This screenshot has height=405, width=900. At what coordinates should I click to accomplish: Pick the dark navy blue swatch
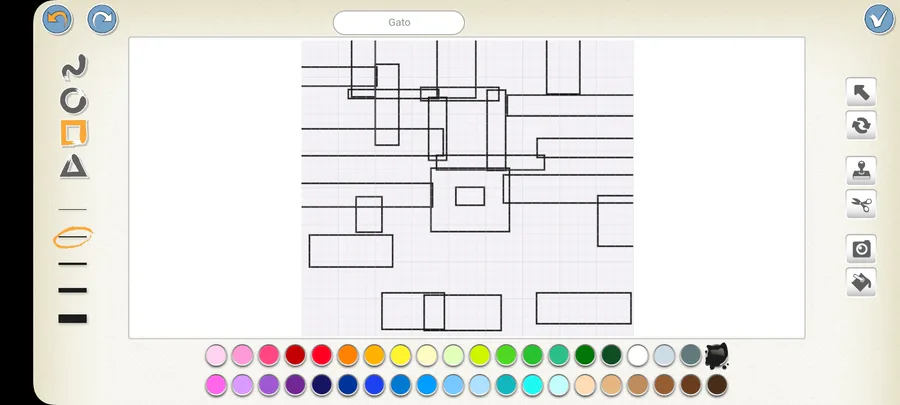point(322,385)
